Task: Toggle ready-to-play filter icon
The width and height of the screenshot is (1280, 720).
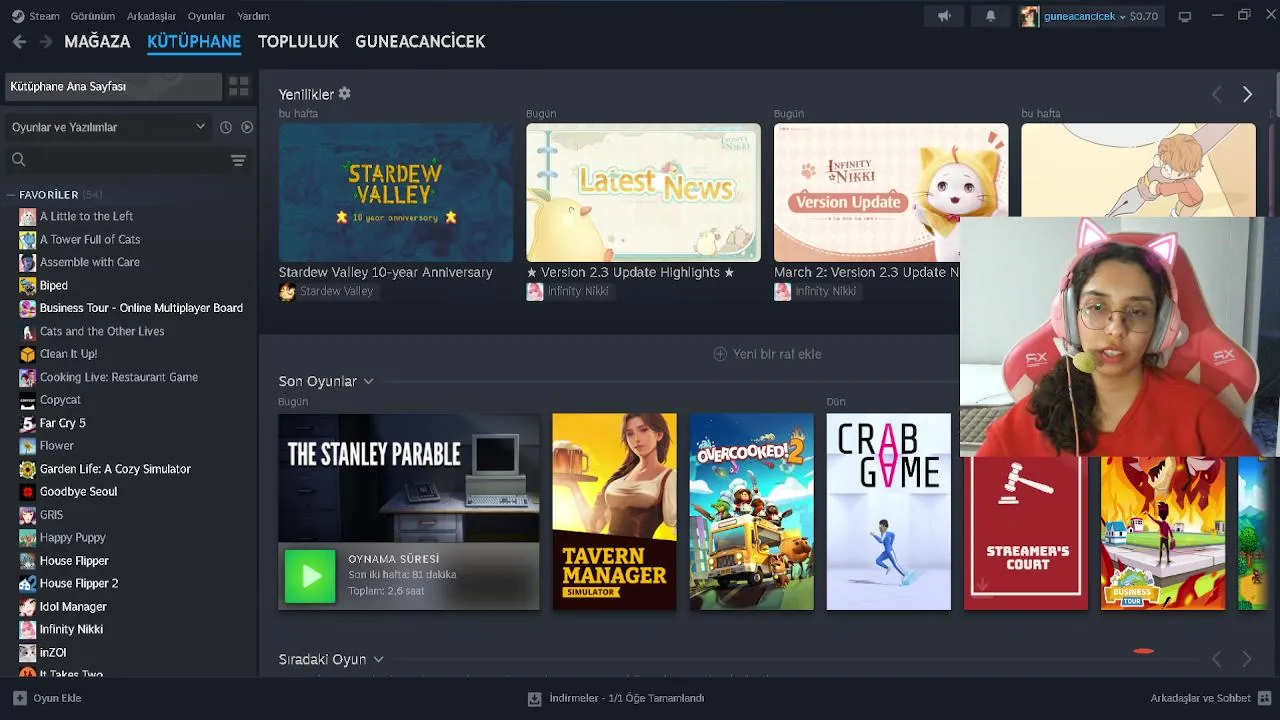Action: click(247, 127)
